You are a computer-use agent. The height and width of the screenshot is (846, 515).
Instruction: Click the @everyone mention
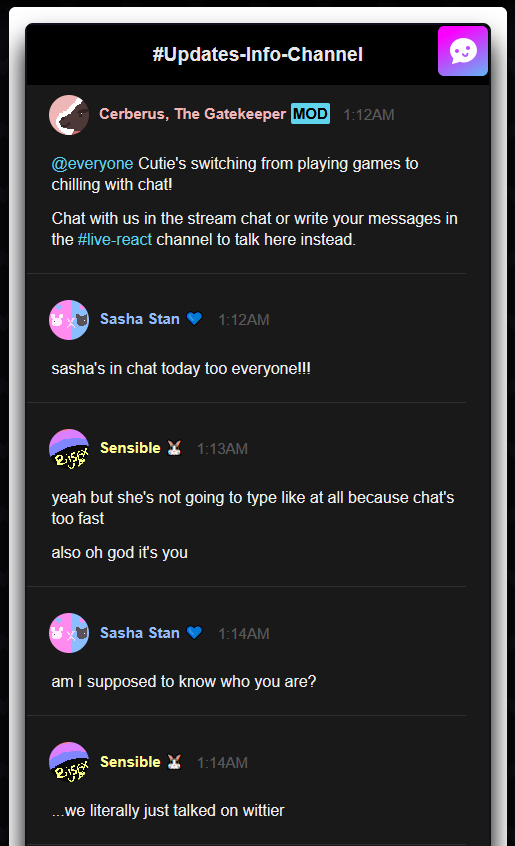[92, 163]
